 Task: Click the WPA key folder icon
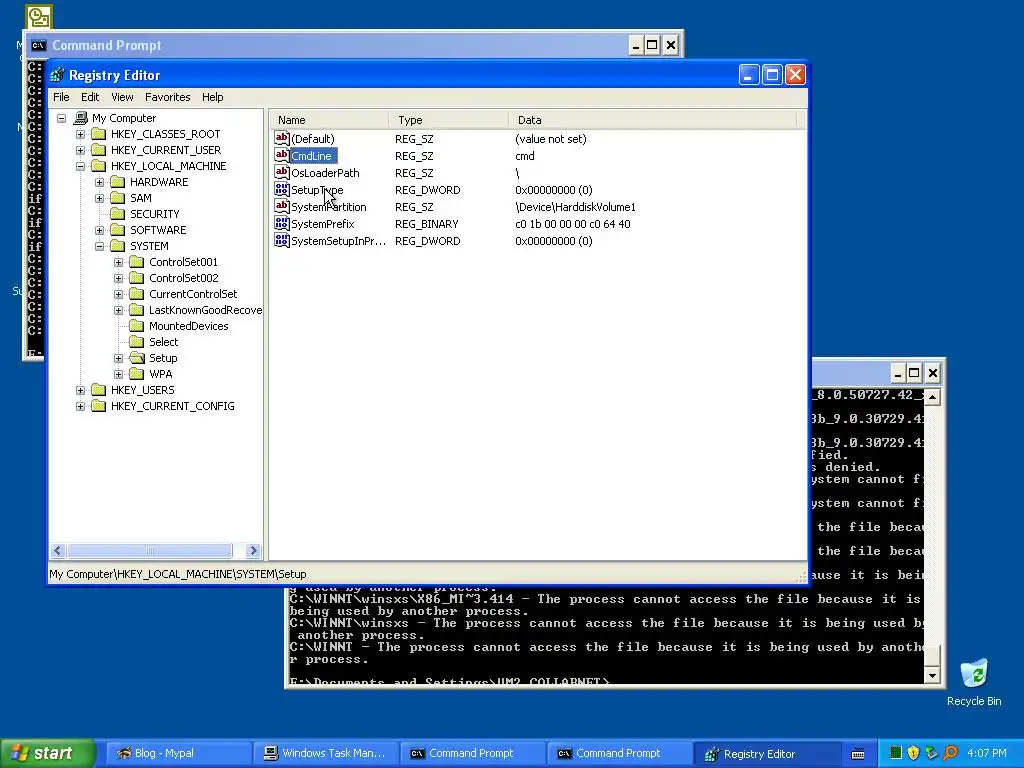click(x=136, y=374)
